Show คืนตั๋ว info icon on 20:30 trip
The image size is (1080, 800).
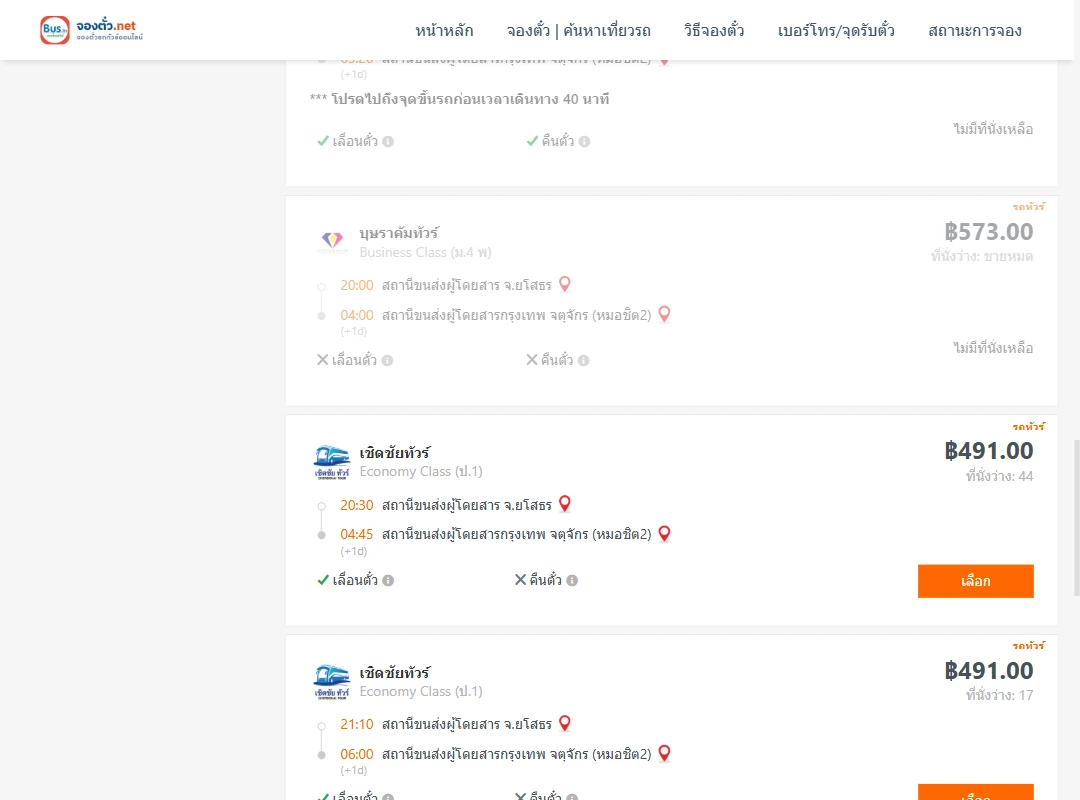click(572, 580)
